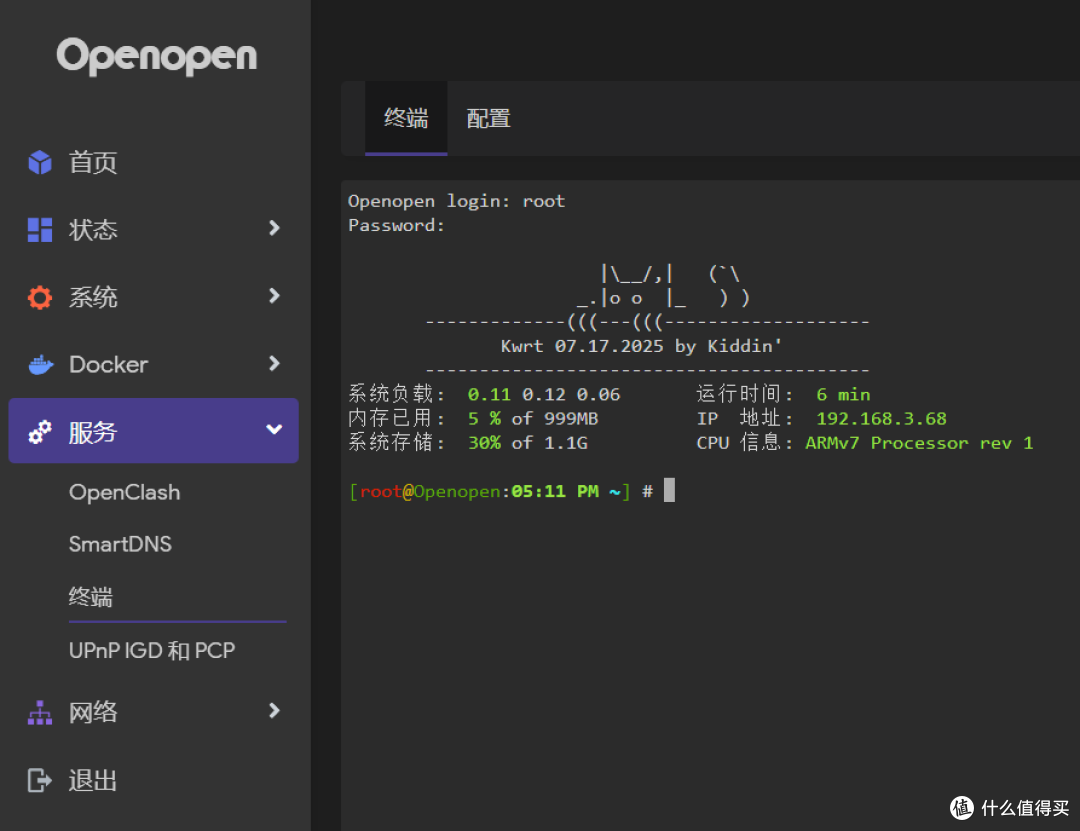Switch to the 配置 tab
The image size is (1080, 831).
coord(489,119)
